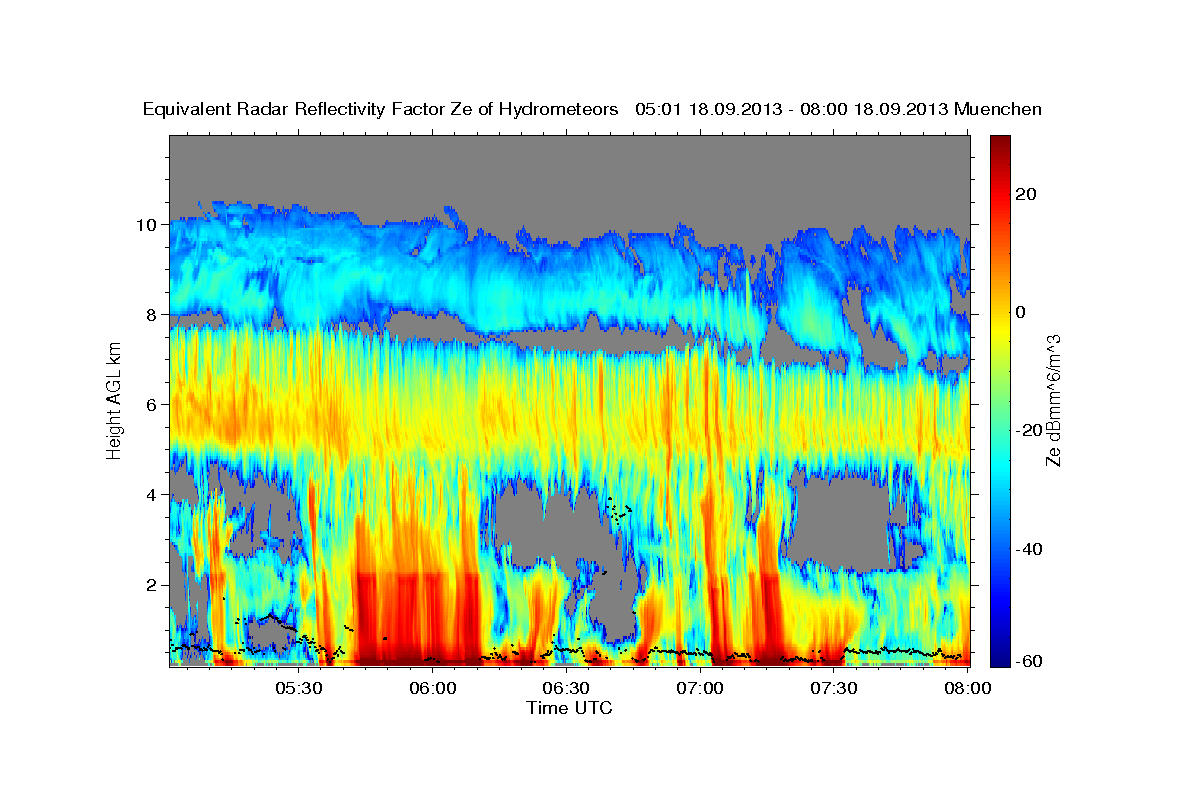
Task: Click the colorbar value '-20'
Action: [x=1028, y=430]
